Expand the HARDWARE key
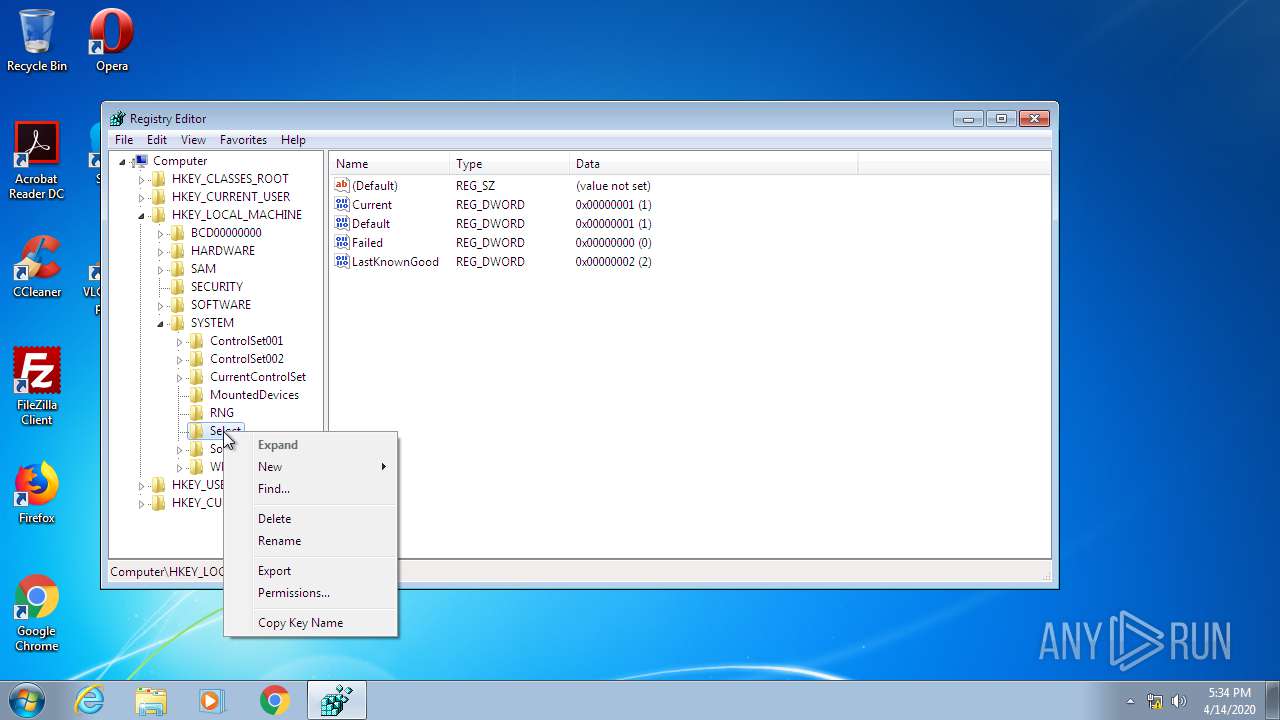 [x=160, y=252]
